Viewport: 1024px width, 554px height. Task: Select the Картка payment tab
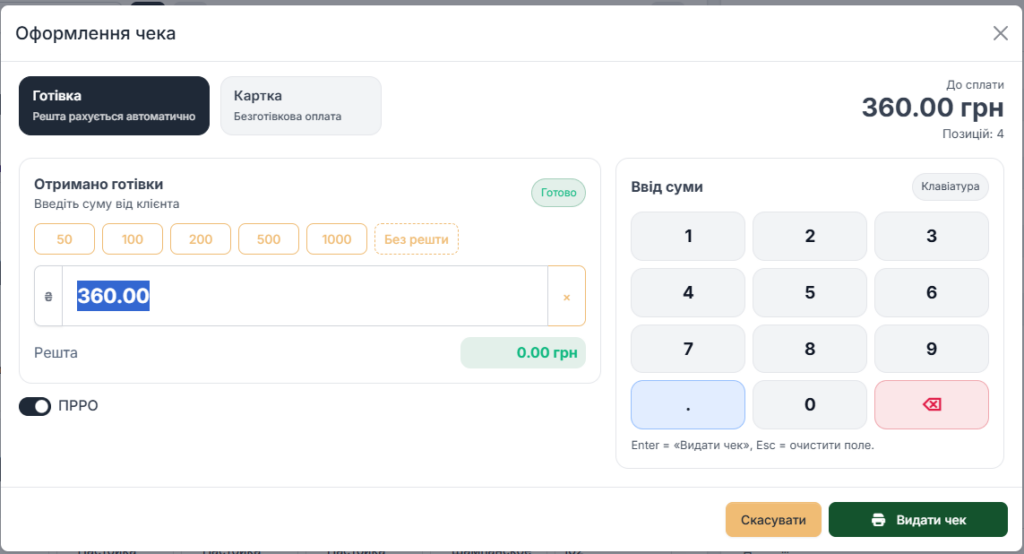300,105
